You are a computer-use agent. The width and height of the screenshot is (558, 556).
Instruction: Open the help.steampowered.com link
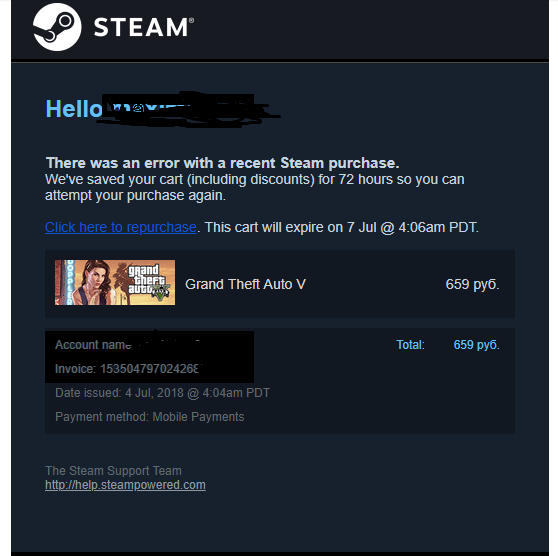pos(125,485)
